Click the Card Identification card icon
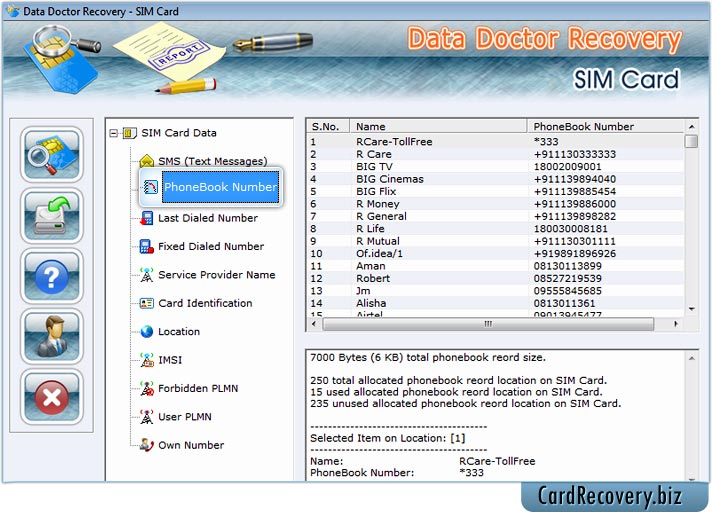The width and height of the screenshot is (712, 512). tap(147, 303)
